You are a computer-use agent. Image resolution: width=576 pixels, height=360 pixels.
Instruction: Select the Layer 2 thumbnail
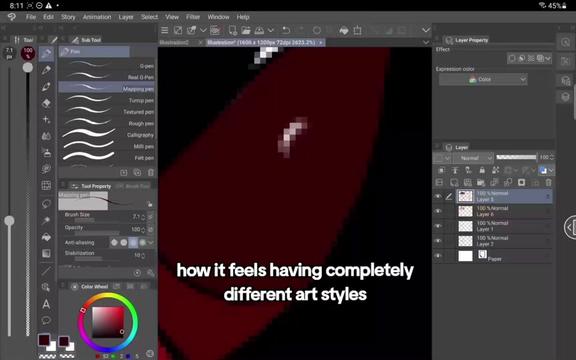point(465,241)
